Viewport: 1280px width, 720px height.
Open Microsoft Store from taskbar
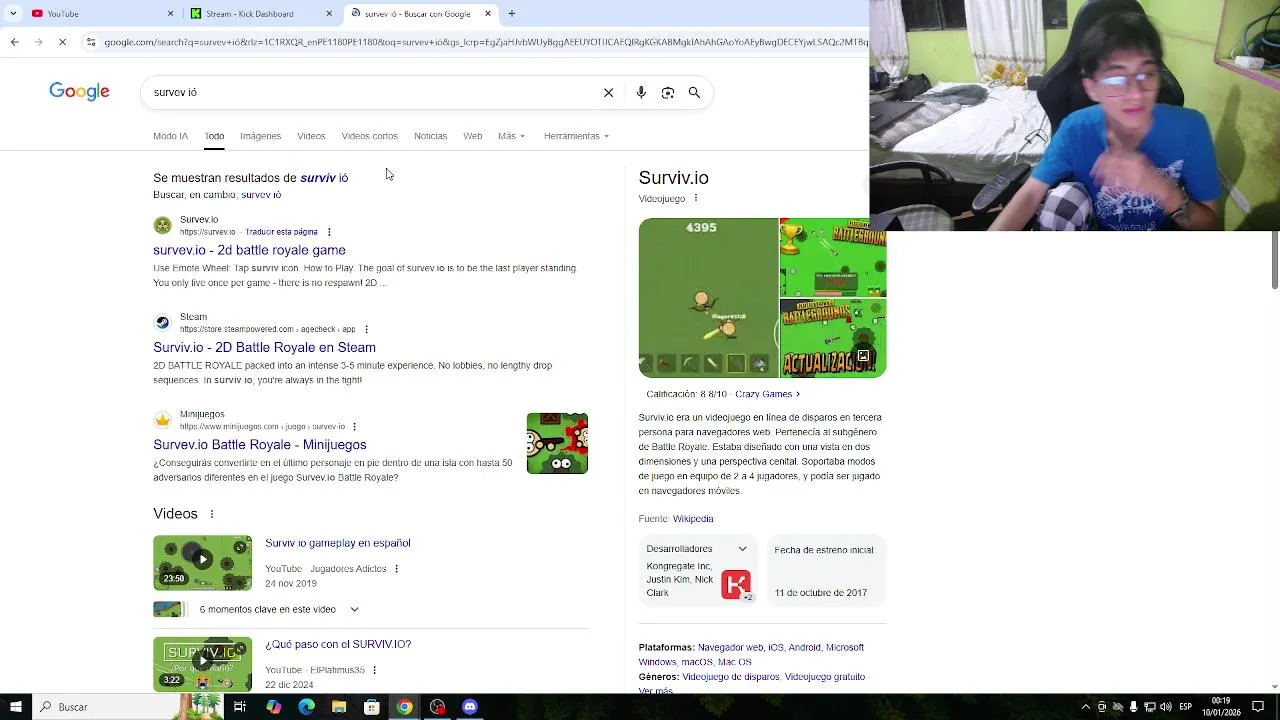coord(372,707)
